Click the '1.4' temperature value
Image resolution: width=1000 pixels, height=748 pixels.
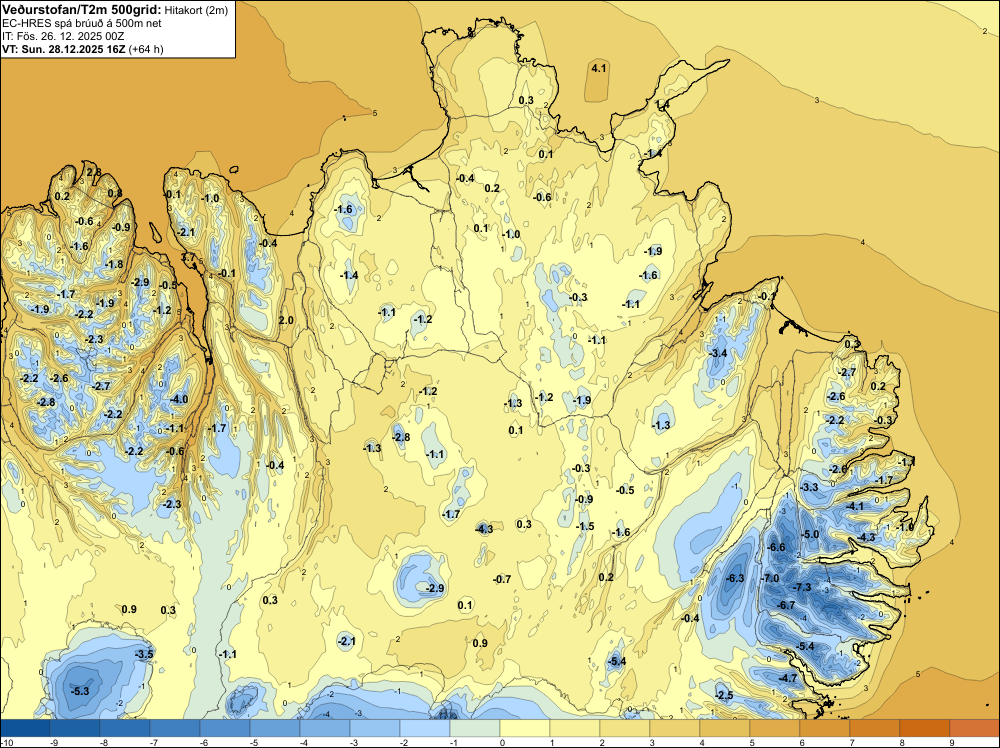tap(663, 105)
